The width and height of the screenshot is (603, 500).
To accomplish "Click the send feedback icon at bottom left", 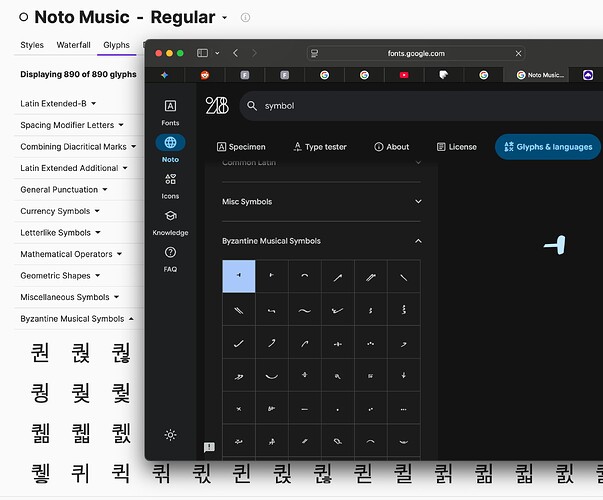I will 209,447.
